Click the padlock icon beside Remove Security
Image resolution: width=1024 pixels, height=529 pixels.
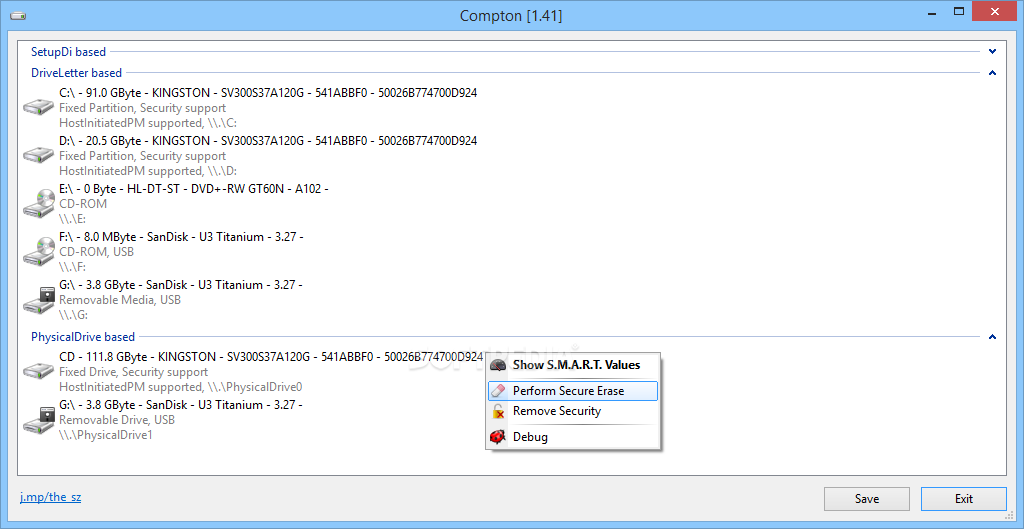[x=498, y=411]
